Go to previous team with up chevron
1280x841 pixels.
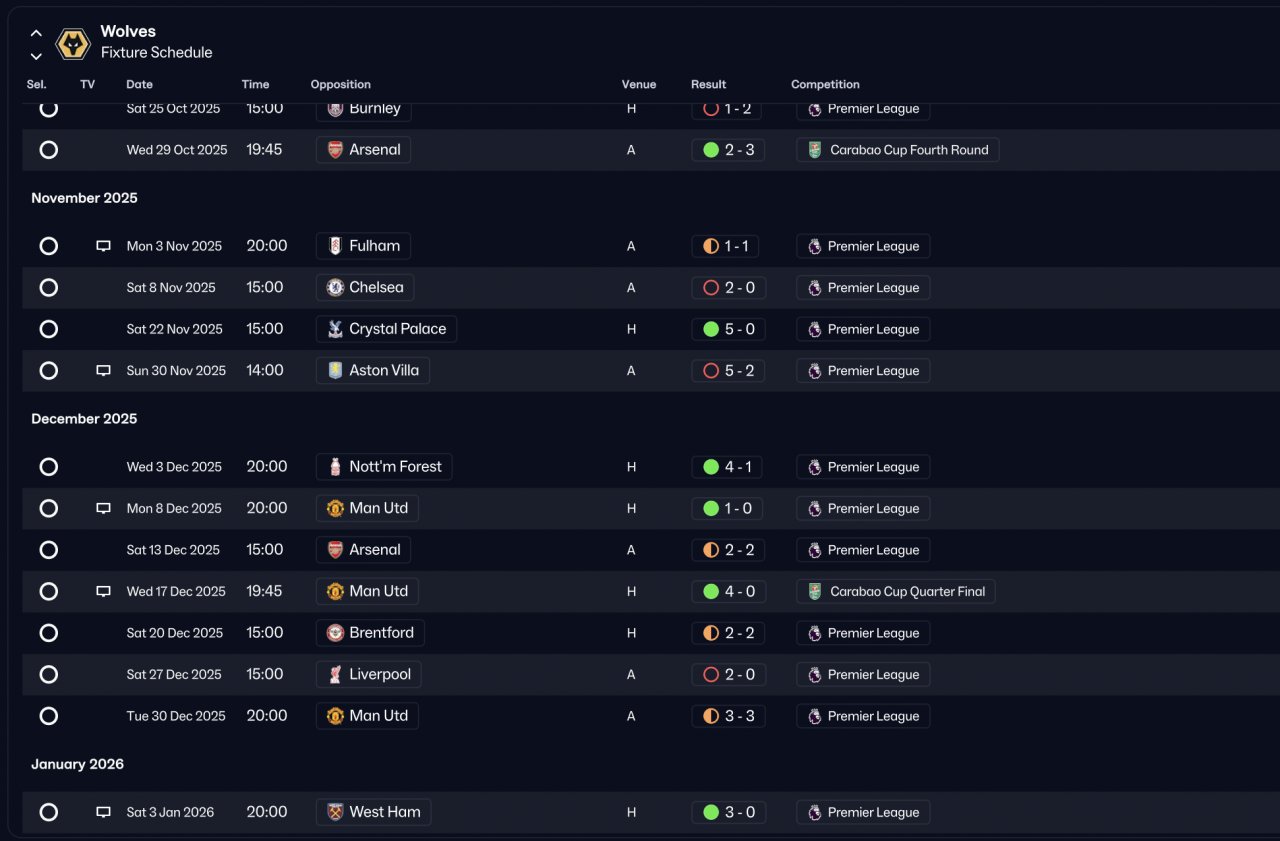coord(36,33)
